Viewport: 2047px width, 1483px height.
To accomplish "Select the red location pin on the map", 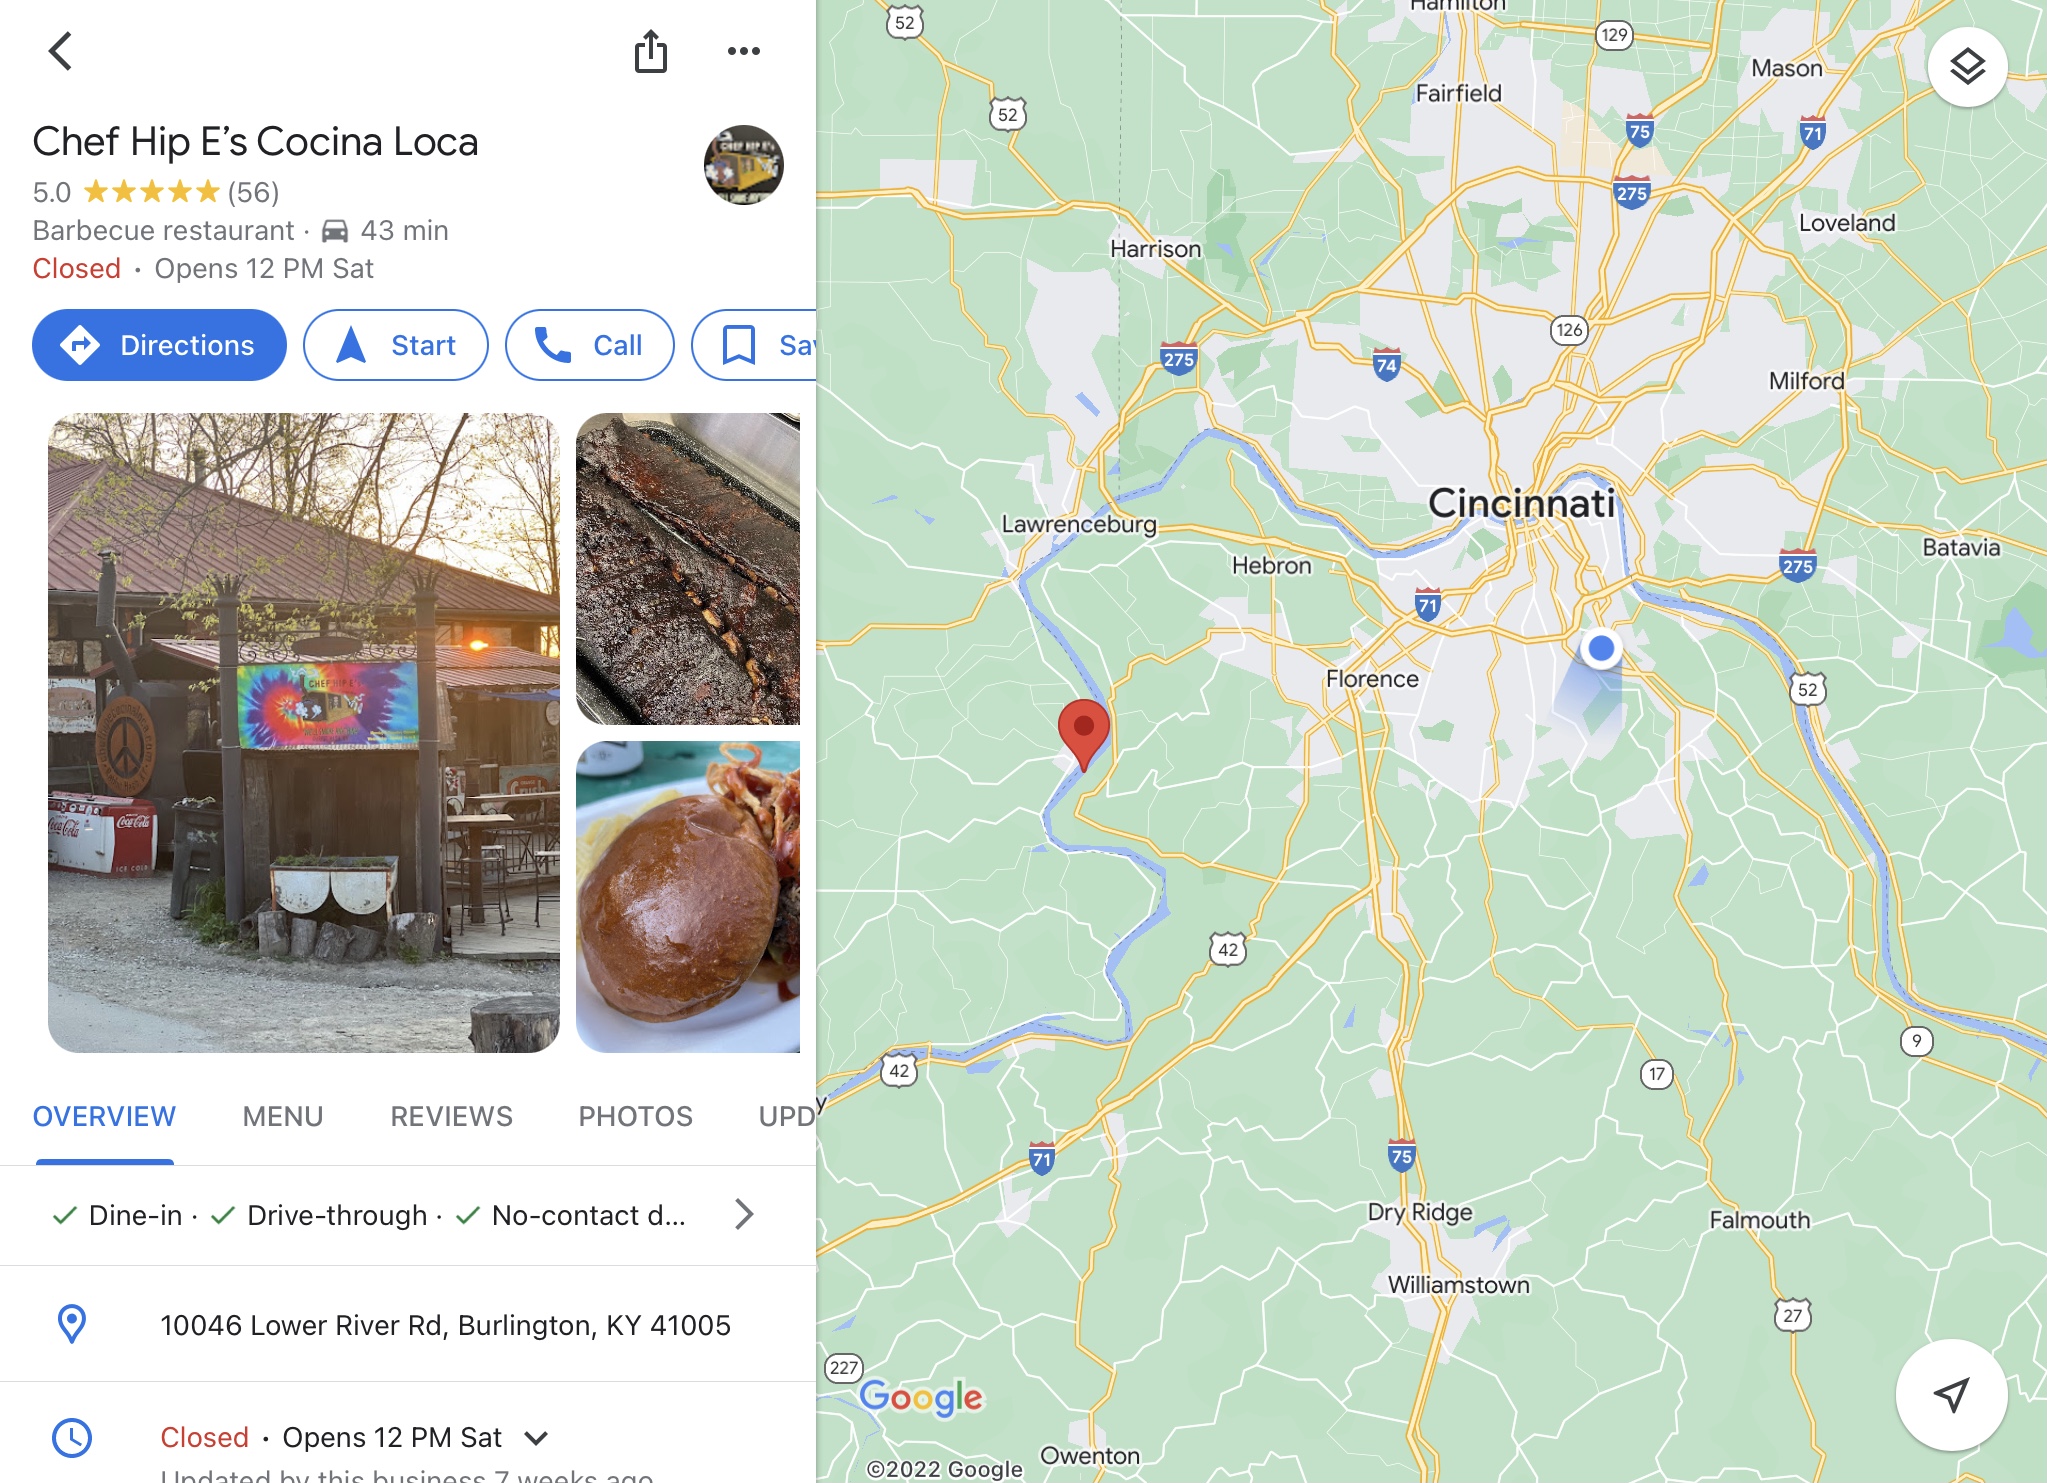I will point(1084,735).
